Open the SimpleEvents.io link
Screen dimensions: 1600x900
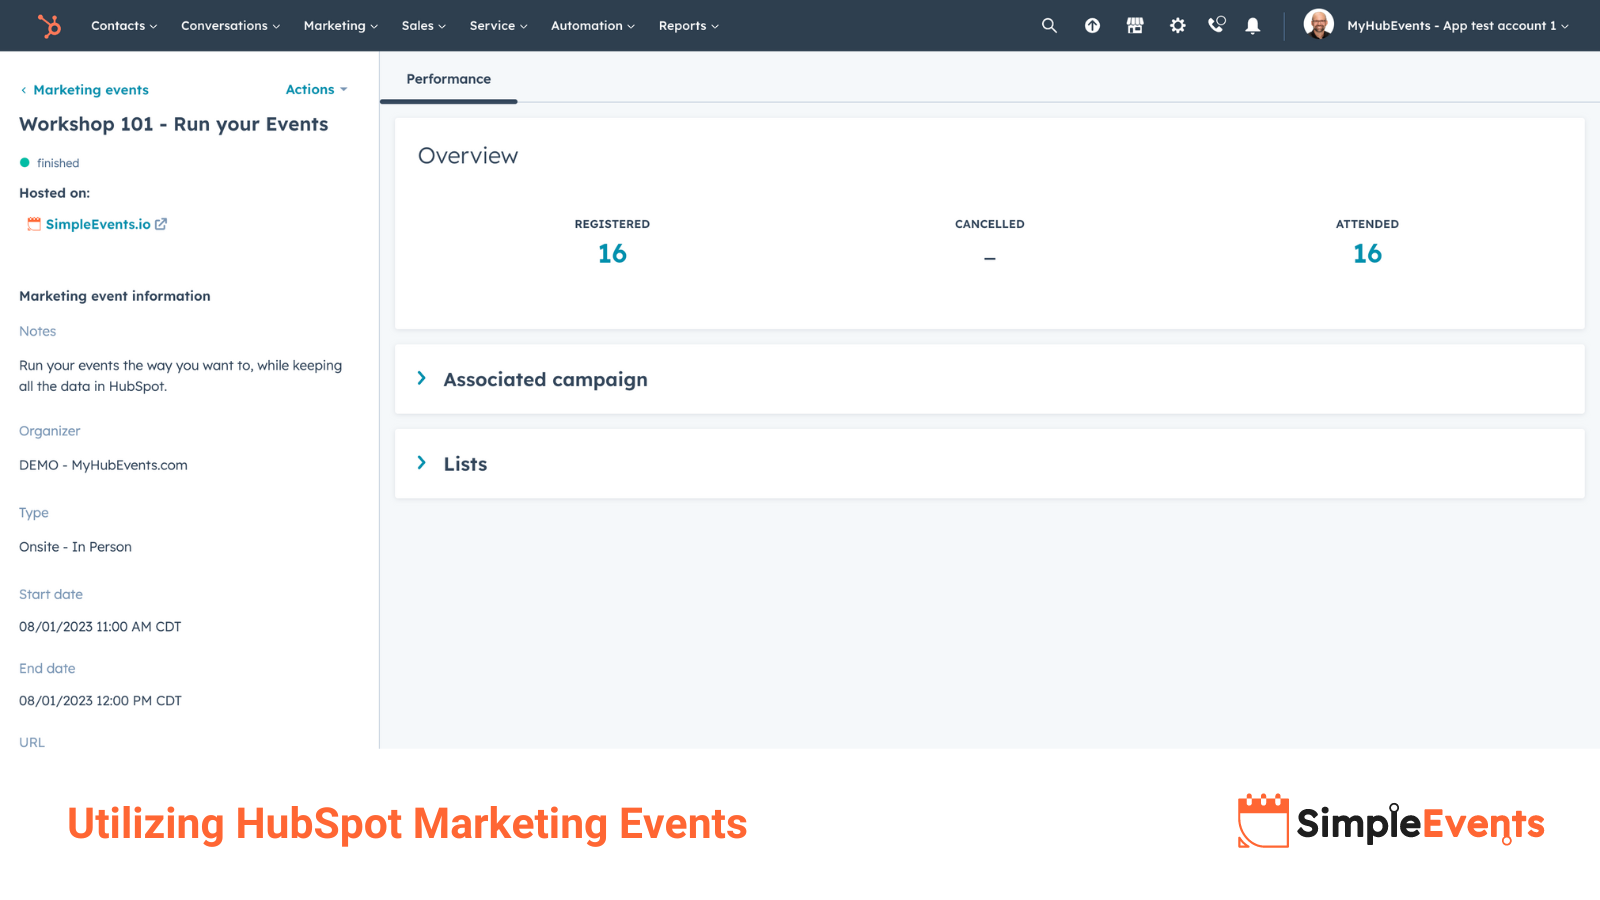(98, 224)
